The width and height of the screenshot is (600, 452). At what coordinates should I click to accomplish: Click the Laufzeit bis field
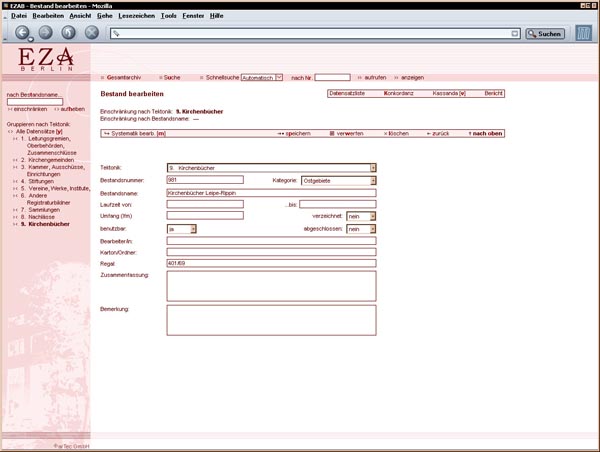pos(338,204)
